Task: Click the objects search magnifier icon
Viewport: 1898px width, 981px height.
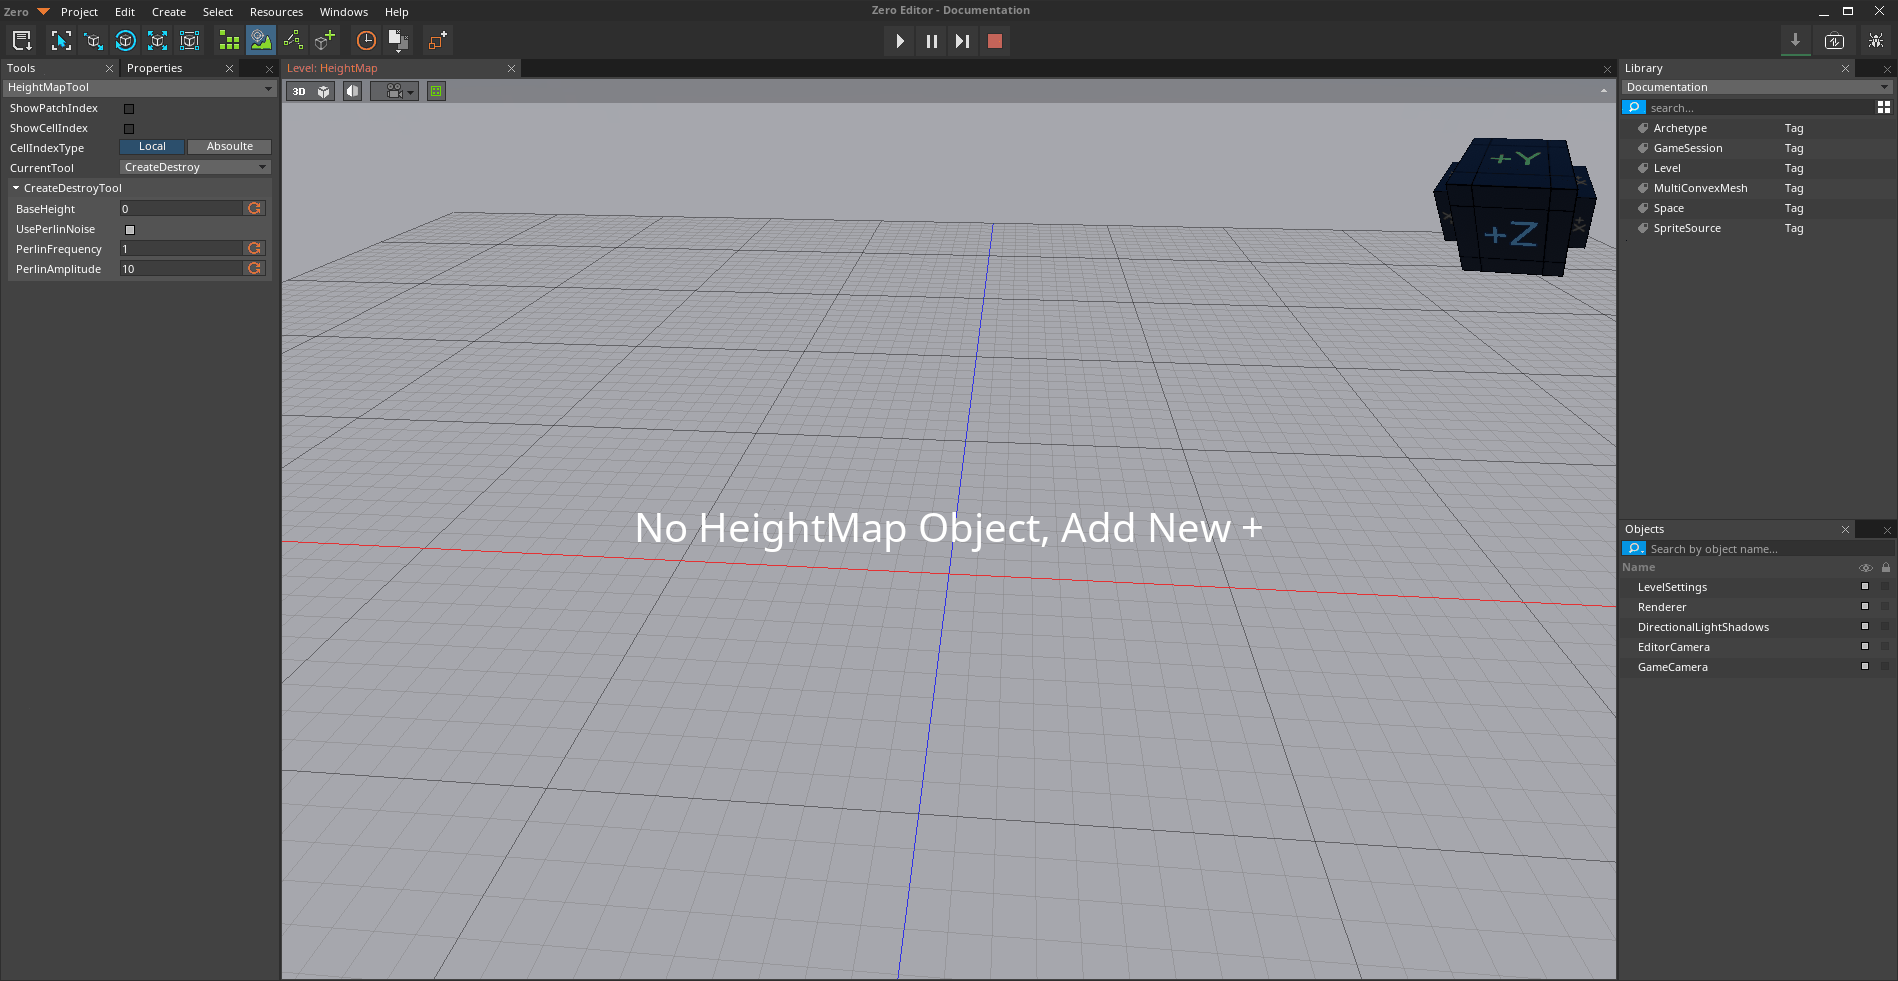Action: pyautogui.click(x=1634, y=548)
